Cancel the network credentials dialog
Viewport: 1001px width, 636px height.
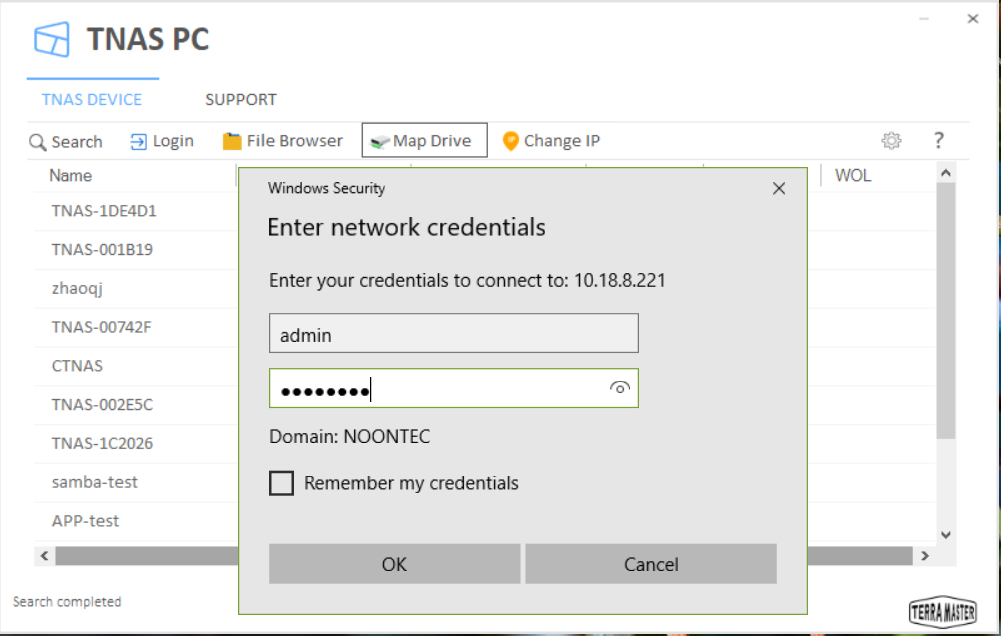click(x=651, y=564)
